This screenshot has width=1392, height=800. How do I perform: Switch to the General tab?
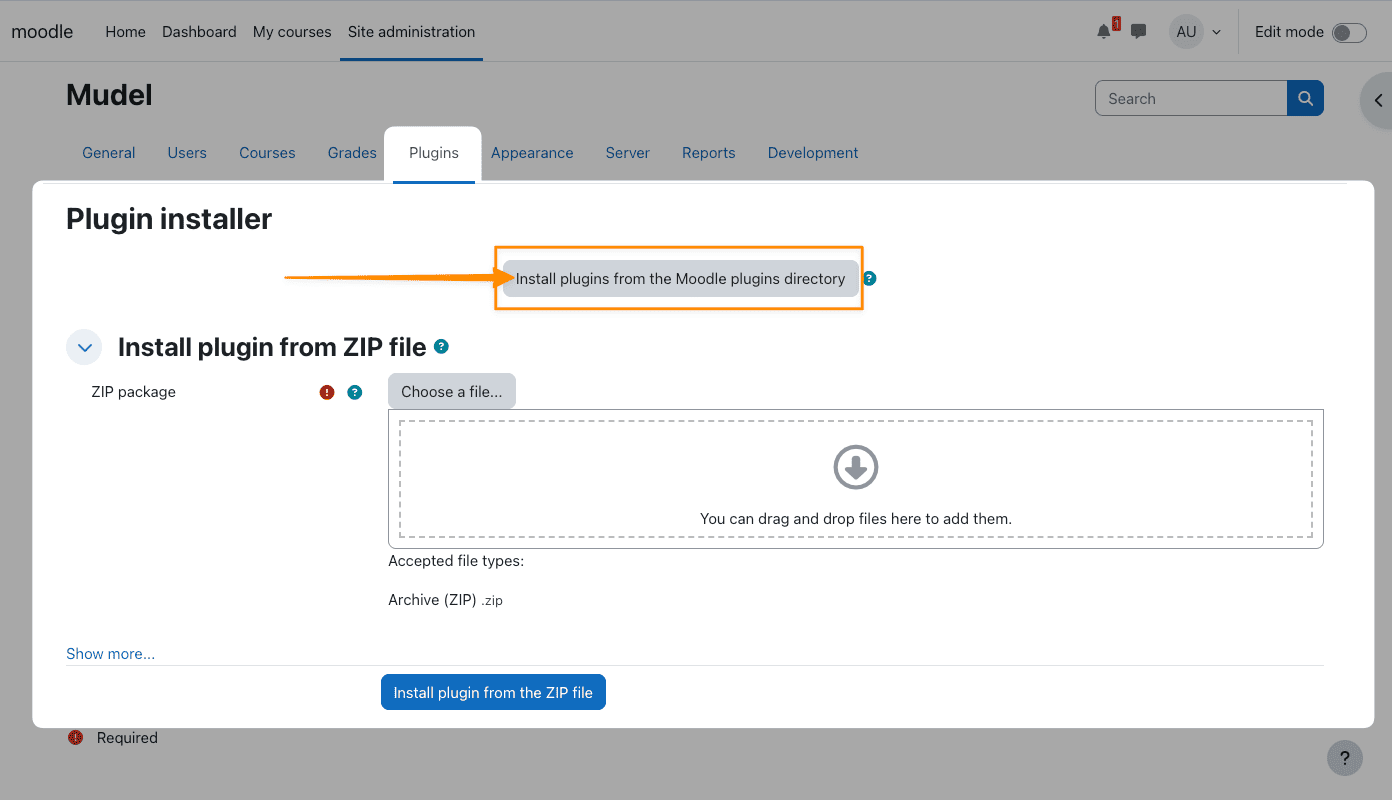click(109, 153)
